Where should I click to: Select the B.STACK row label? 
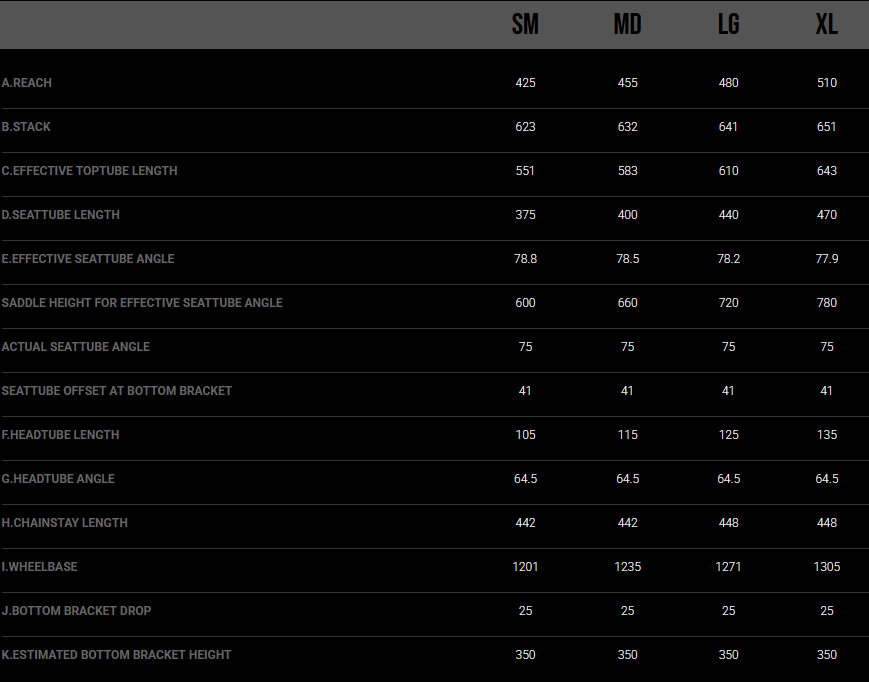(26, 127)
